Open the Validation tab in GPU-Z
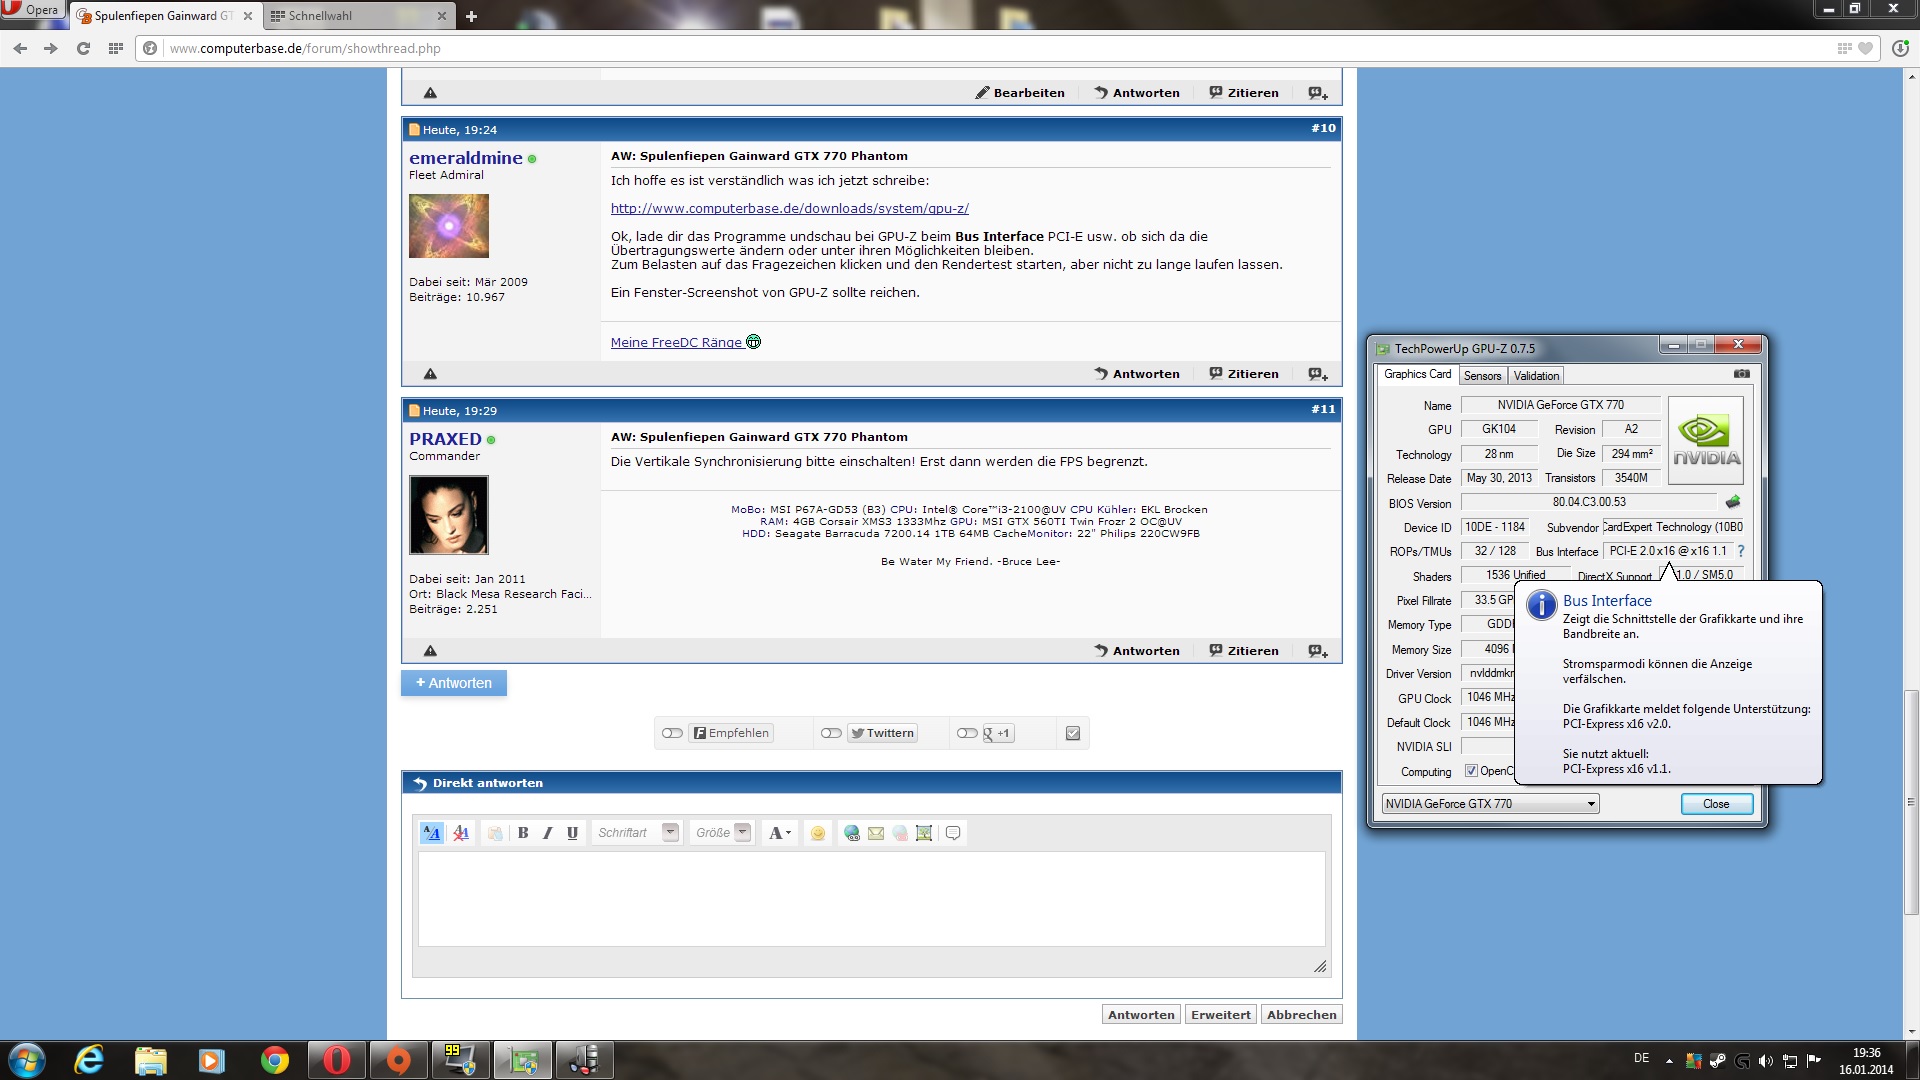Screen dimensions: 1920x1080 click(x=1535, y=376)
